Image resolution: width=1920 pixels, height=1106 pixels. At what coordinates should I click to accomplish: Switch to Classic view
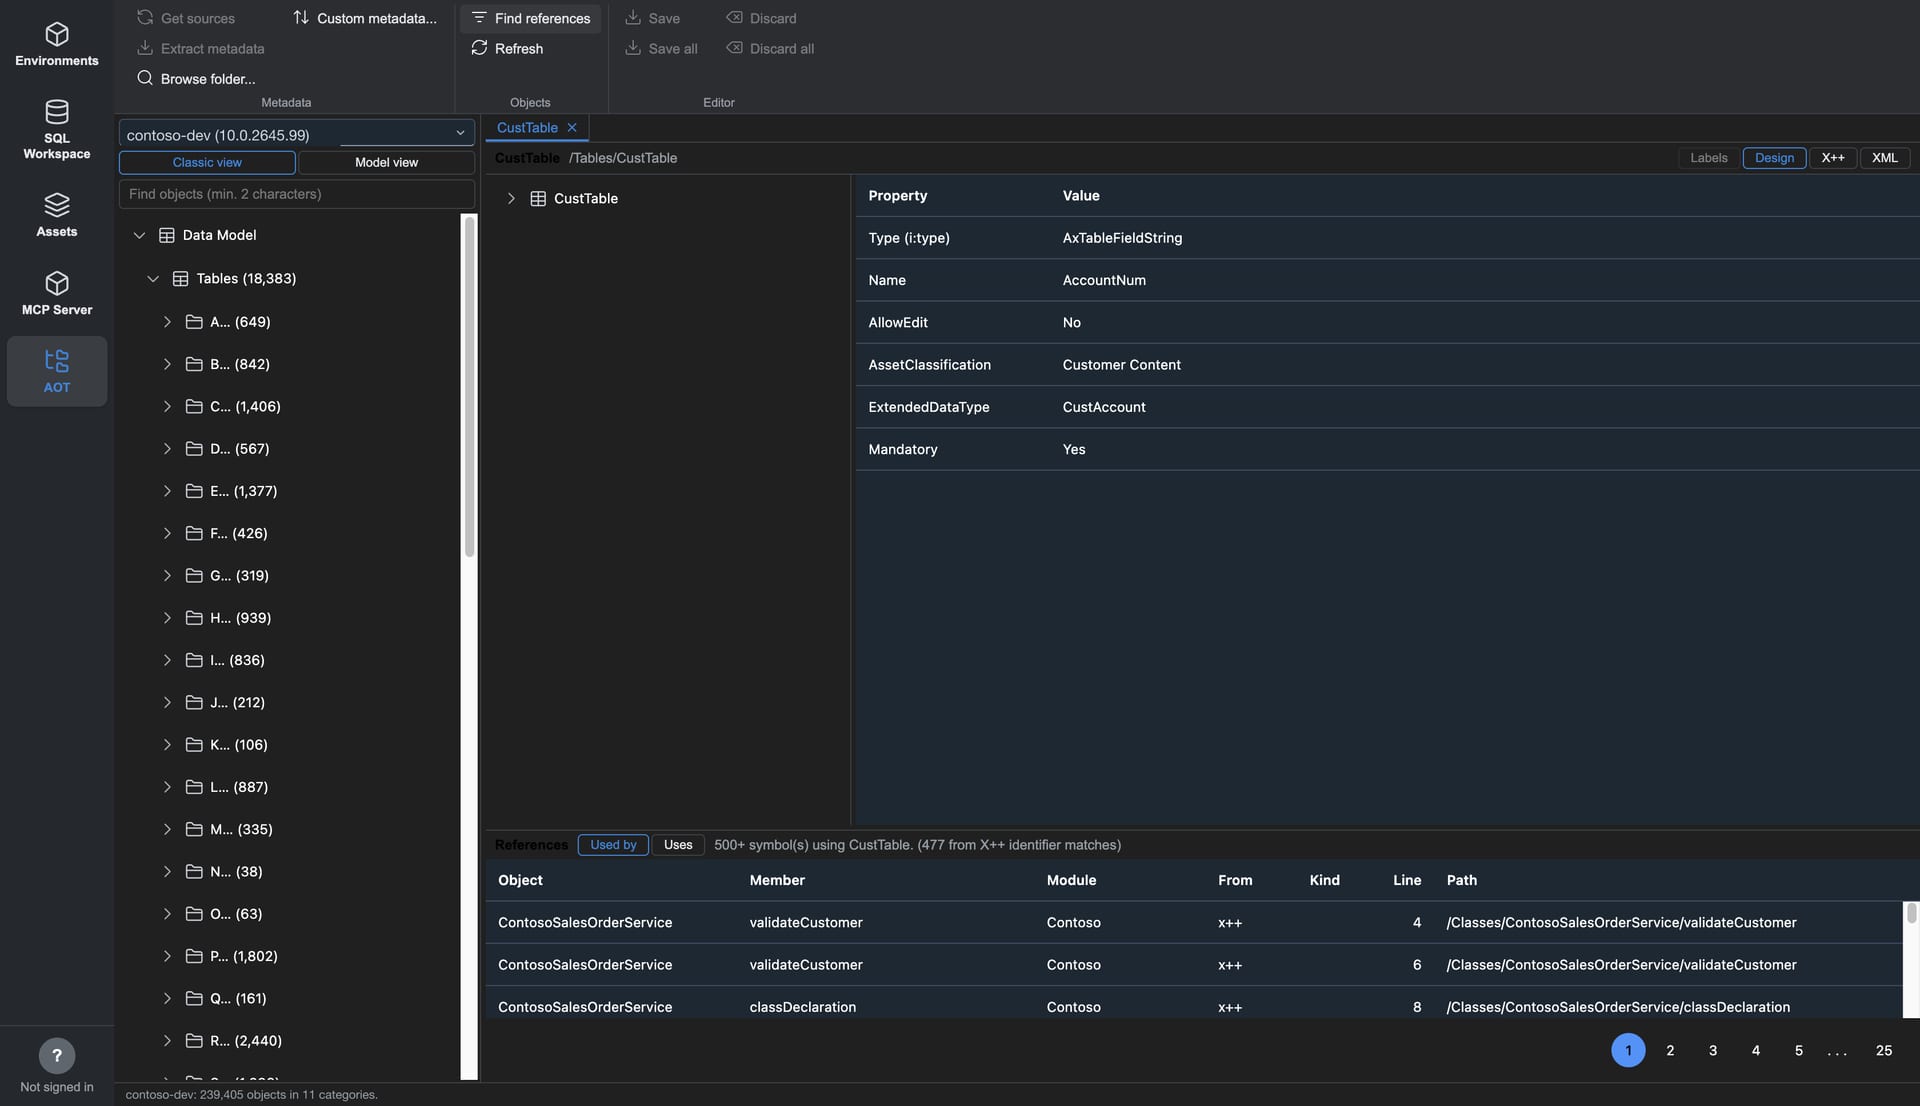coord(207,162)
